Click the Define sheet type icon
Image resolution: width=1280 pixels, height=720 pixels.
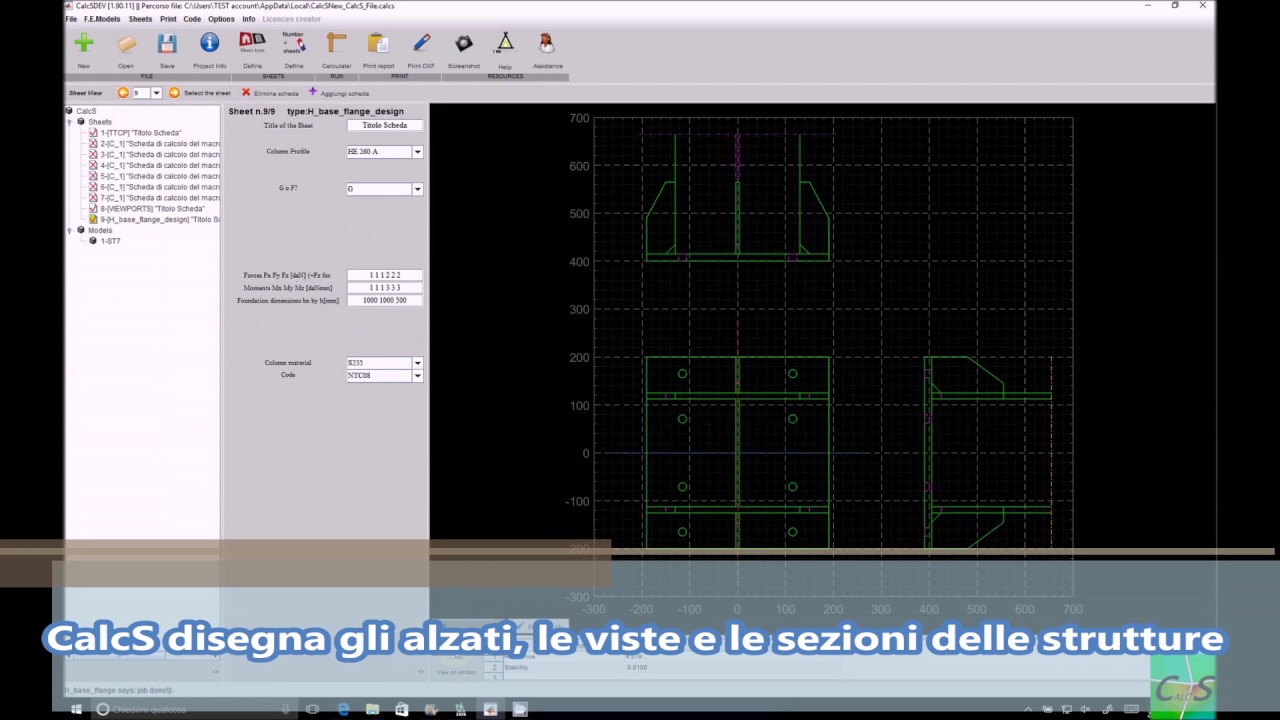tap(252, 43)
